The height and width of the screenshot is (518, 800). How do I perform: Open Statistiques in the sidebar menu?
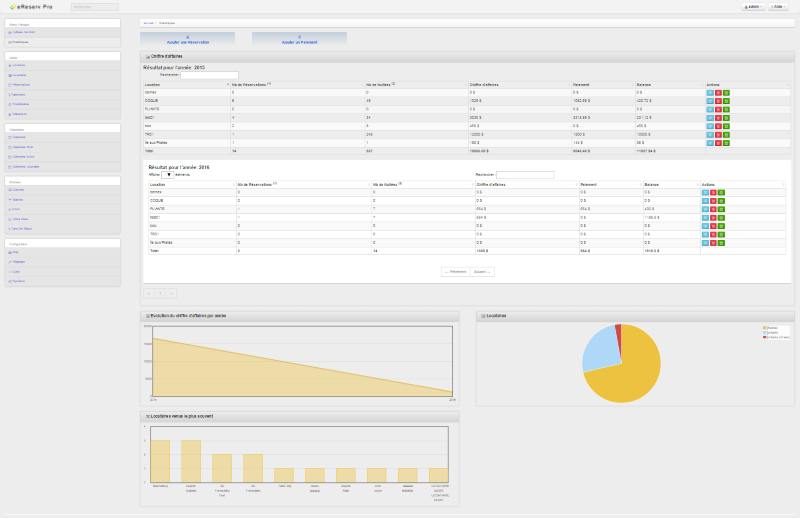pyautogui.click(x=21, y=42)
